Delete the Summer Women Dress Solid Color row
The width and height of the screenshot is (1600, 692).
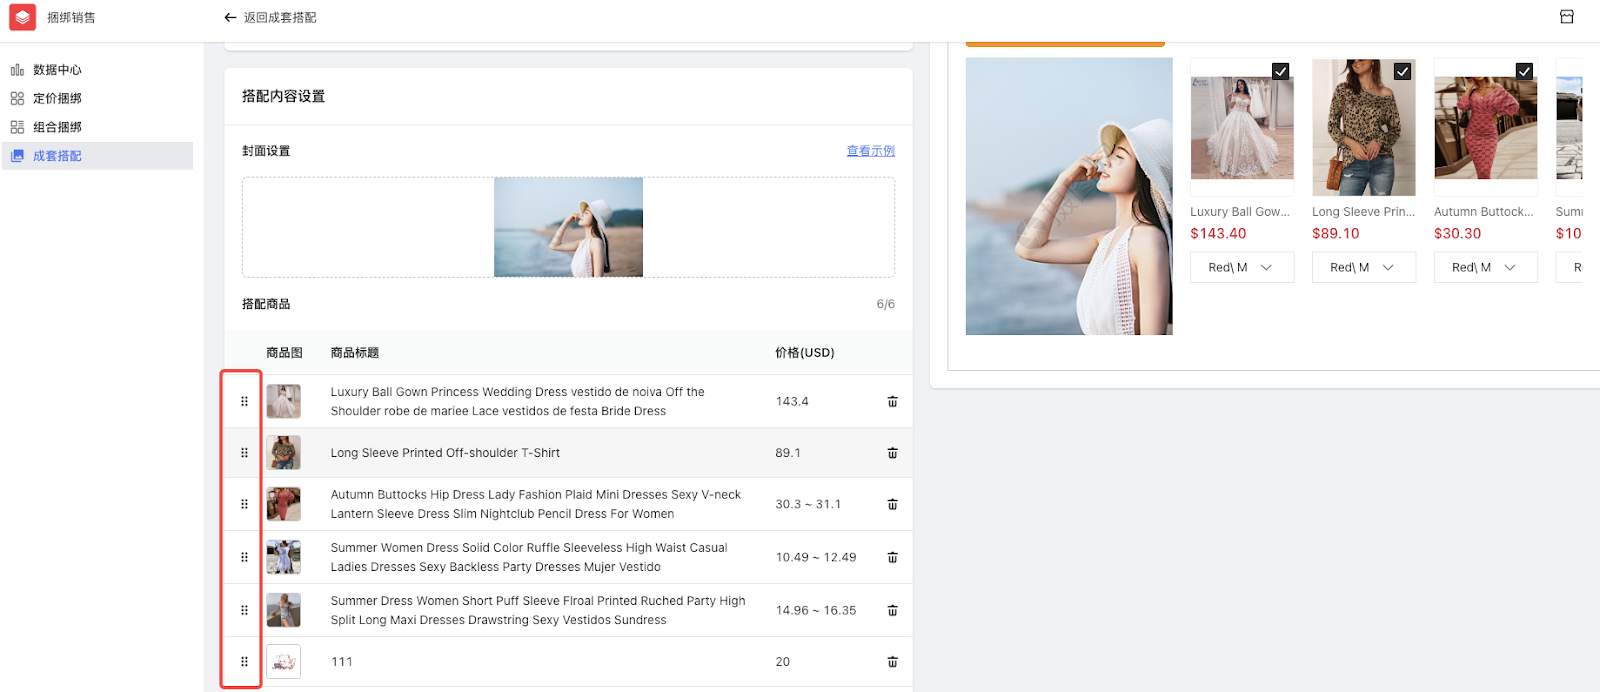pos(892,557)
